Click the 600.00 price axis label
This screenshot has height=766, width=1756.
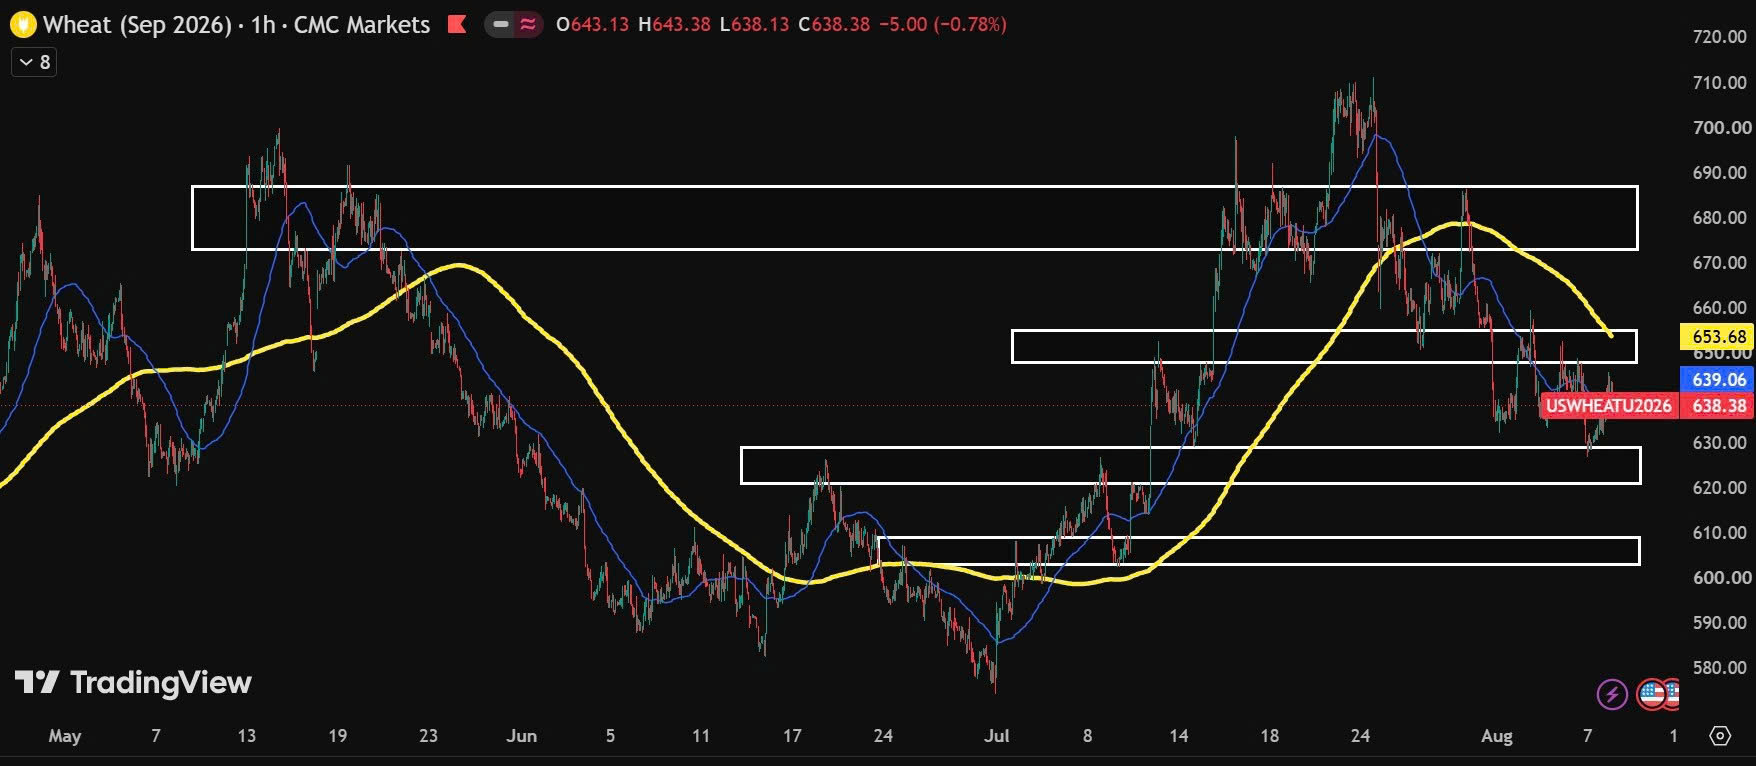1720,577
